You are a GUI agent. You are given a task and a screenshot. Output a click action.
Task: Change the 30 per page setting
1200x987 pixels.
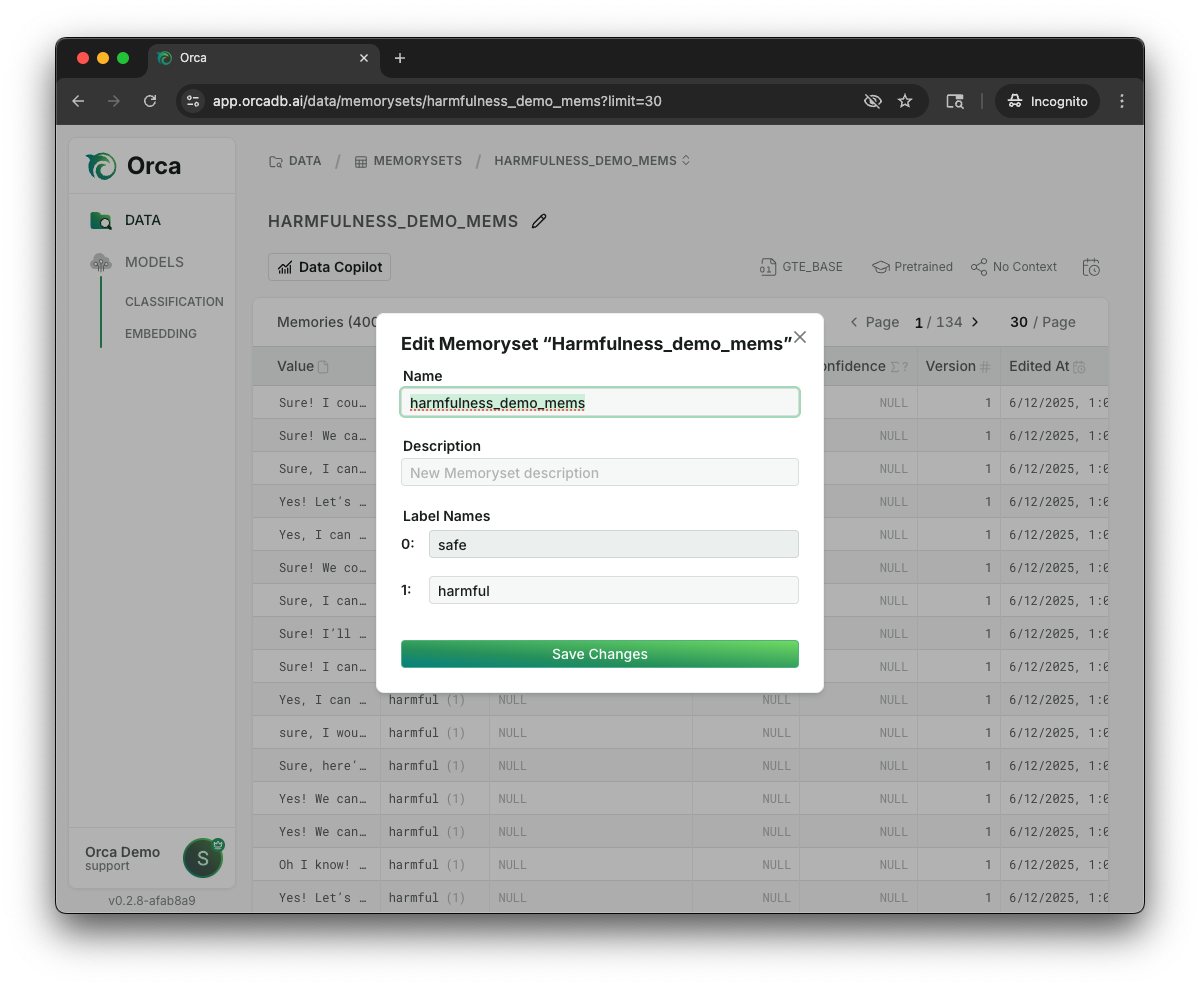pos(1043,322)
